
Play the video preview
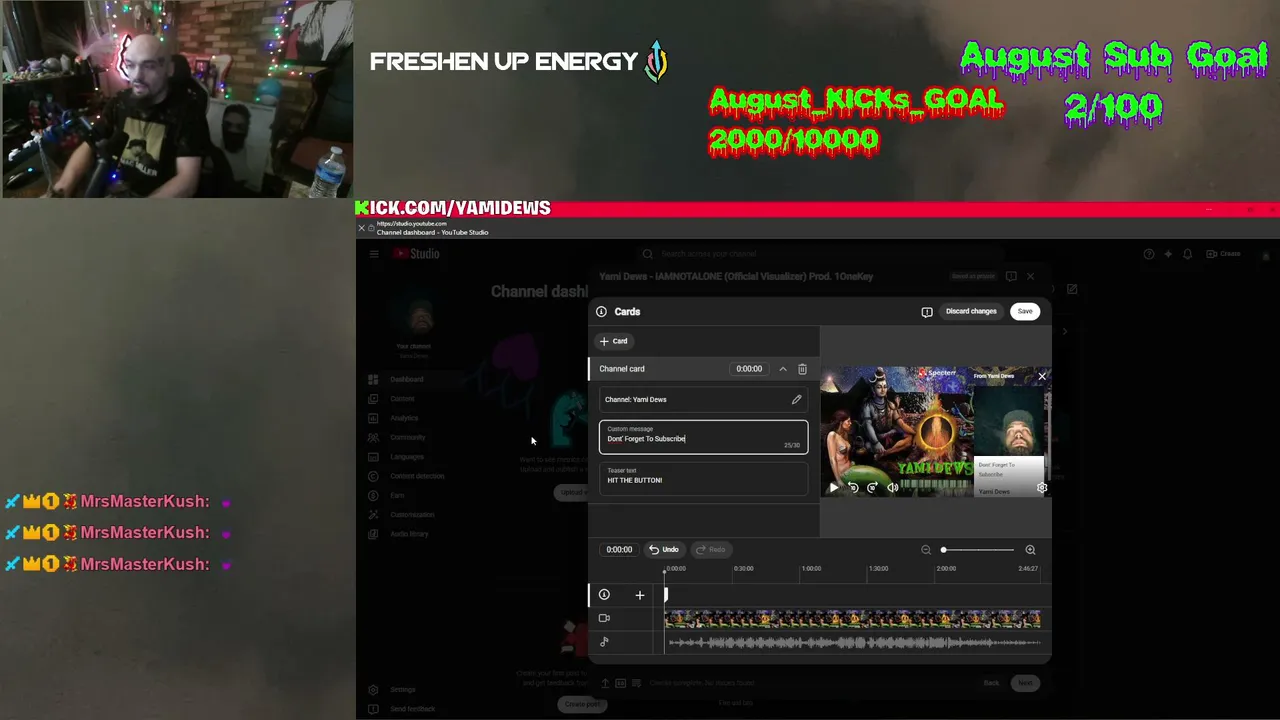point(833,488)
